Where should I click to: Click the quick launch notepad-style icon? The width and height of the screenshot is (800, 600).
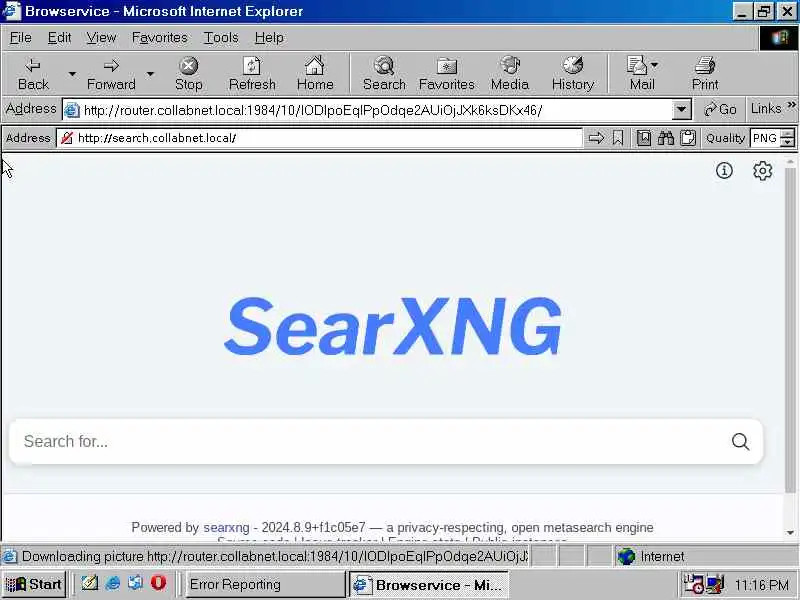click(x=90, y=583)
